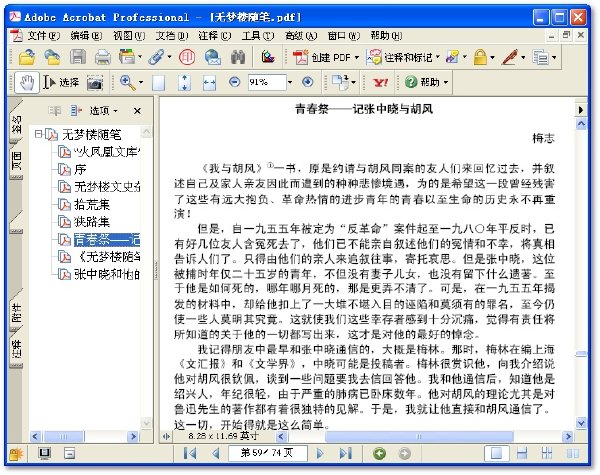The image size is (600, 475).
Task: Select the Snapshot camera tool
Action: click(95, 83)
